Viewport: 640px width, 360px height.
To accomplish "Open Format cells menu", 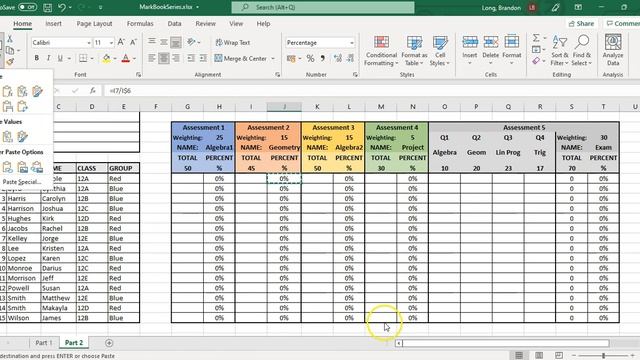I will click(511, 51).
